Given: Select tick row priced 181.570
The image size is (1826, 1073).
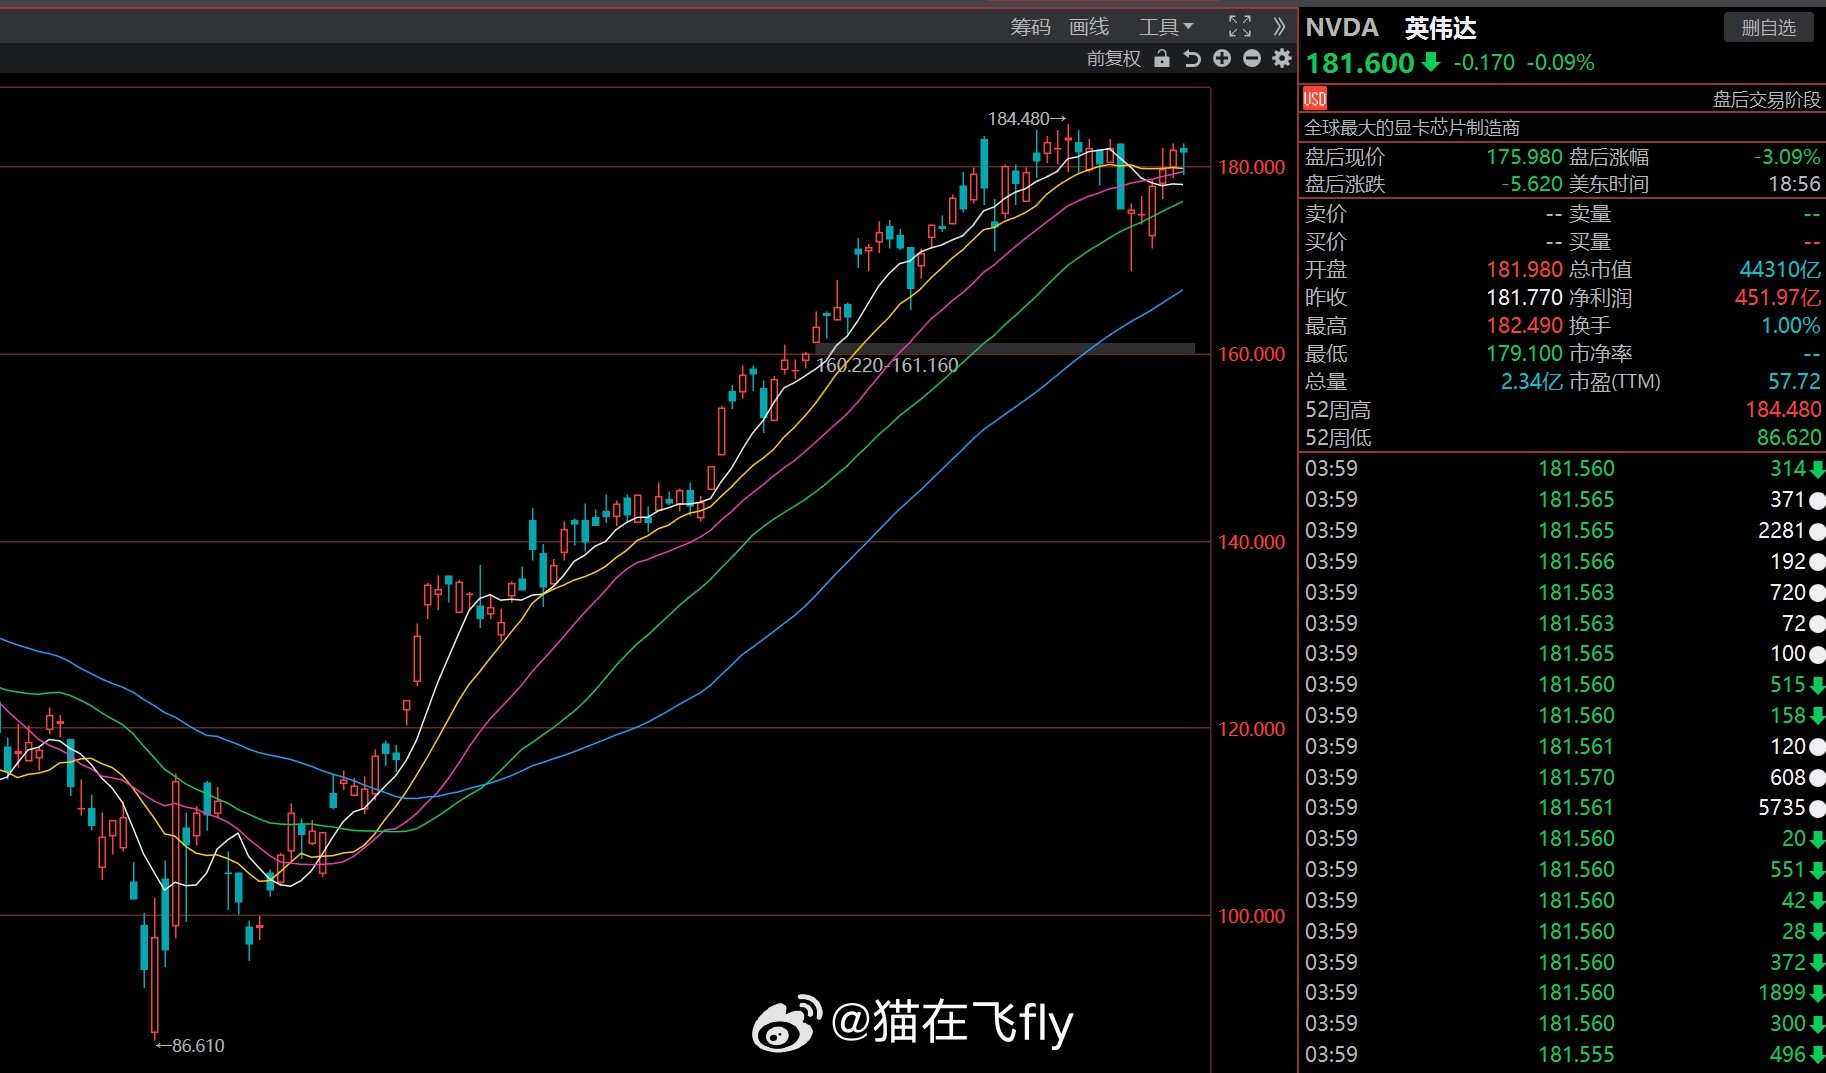Looking at the screenshot, I should [1563, 777].
